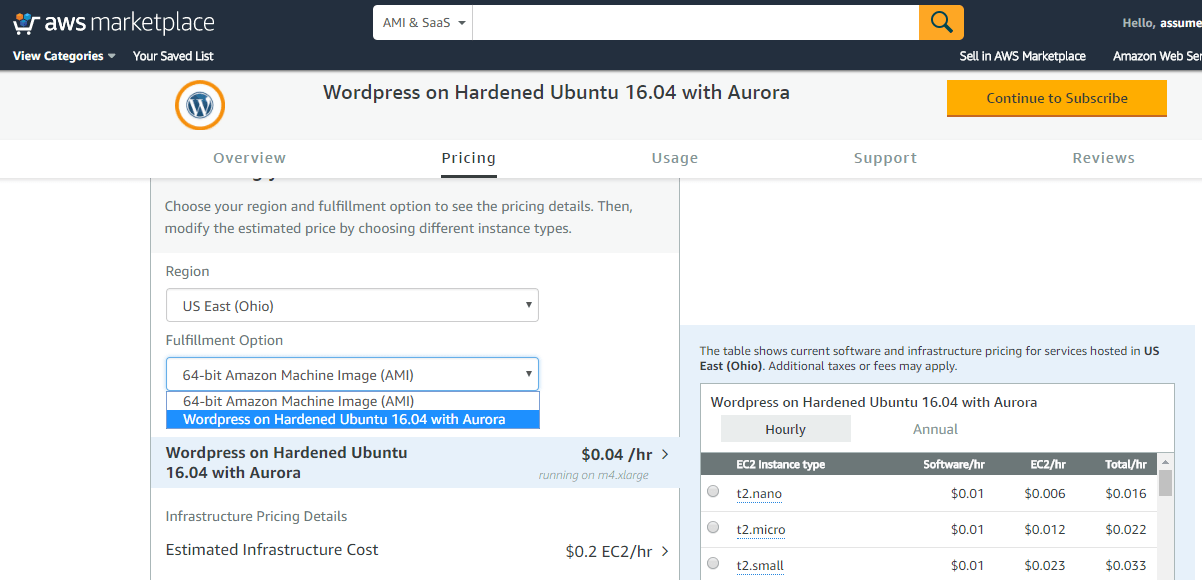Click the Continue to Subscribe button
1202x580 pixels.
[1056, 98]
